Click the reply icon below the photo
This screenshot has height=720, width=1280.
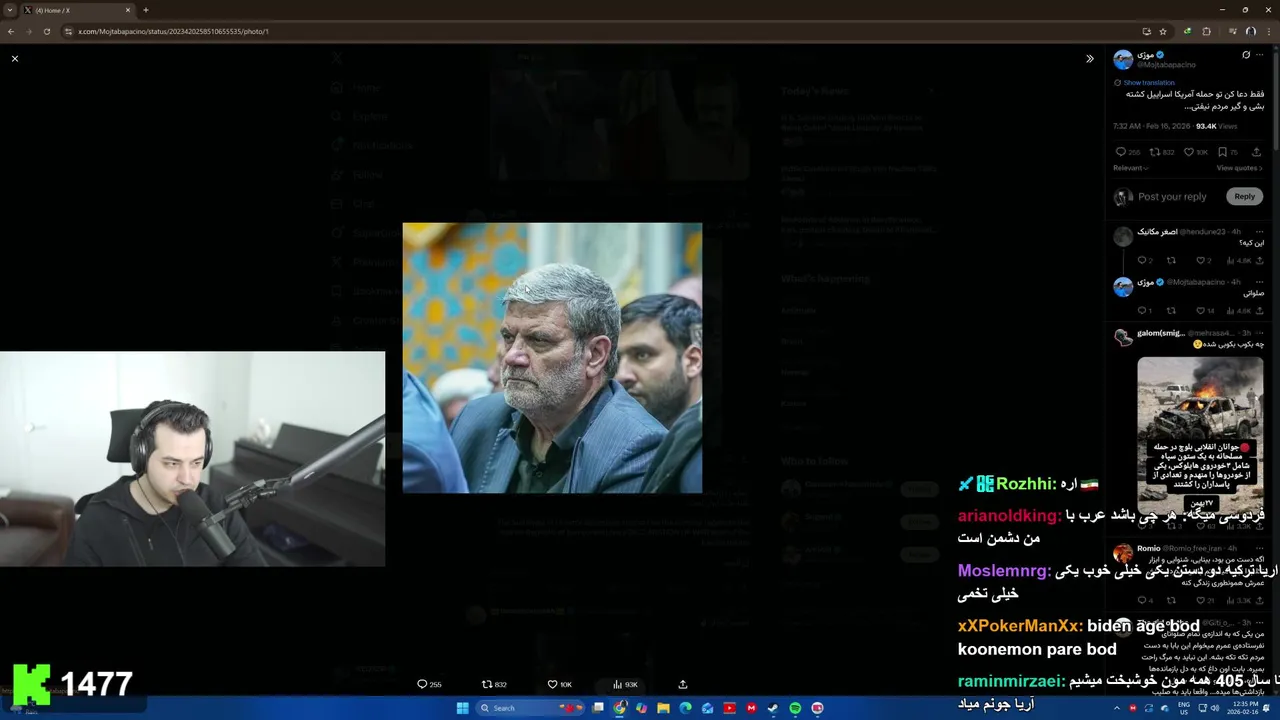click(422, 684)
